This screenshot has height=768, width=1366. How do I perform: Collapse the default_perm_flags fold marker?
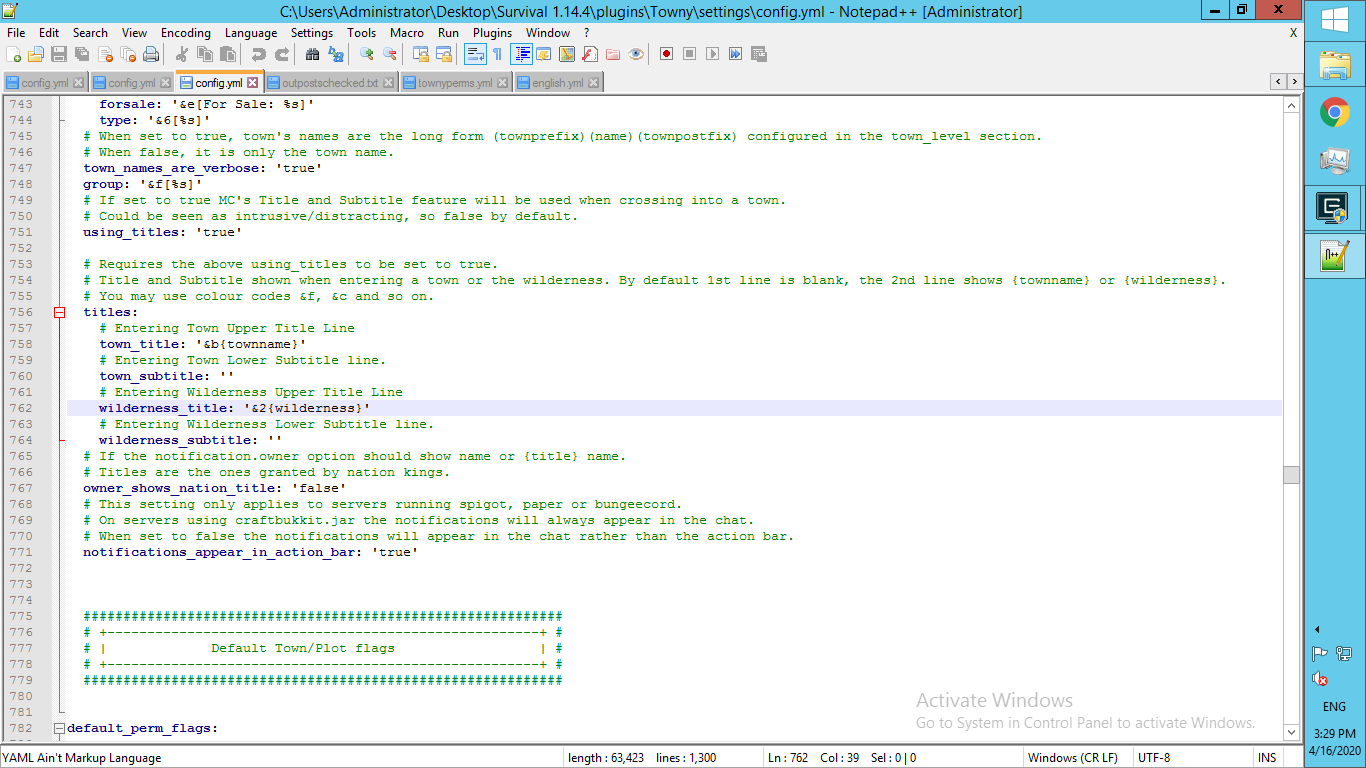click(x=59, y=728)
